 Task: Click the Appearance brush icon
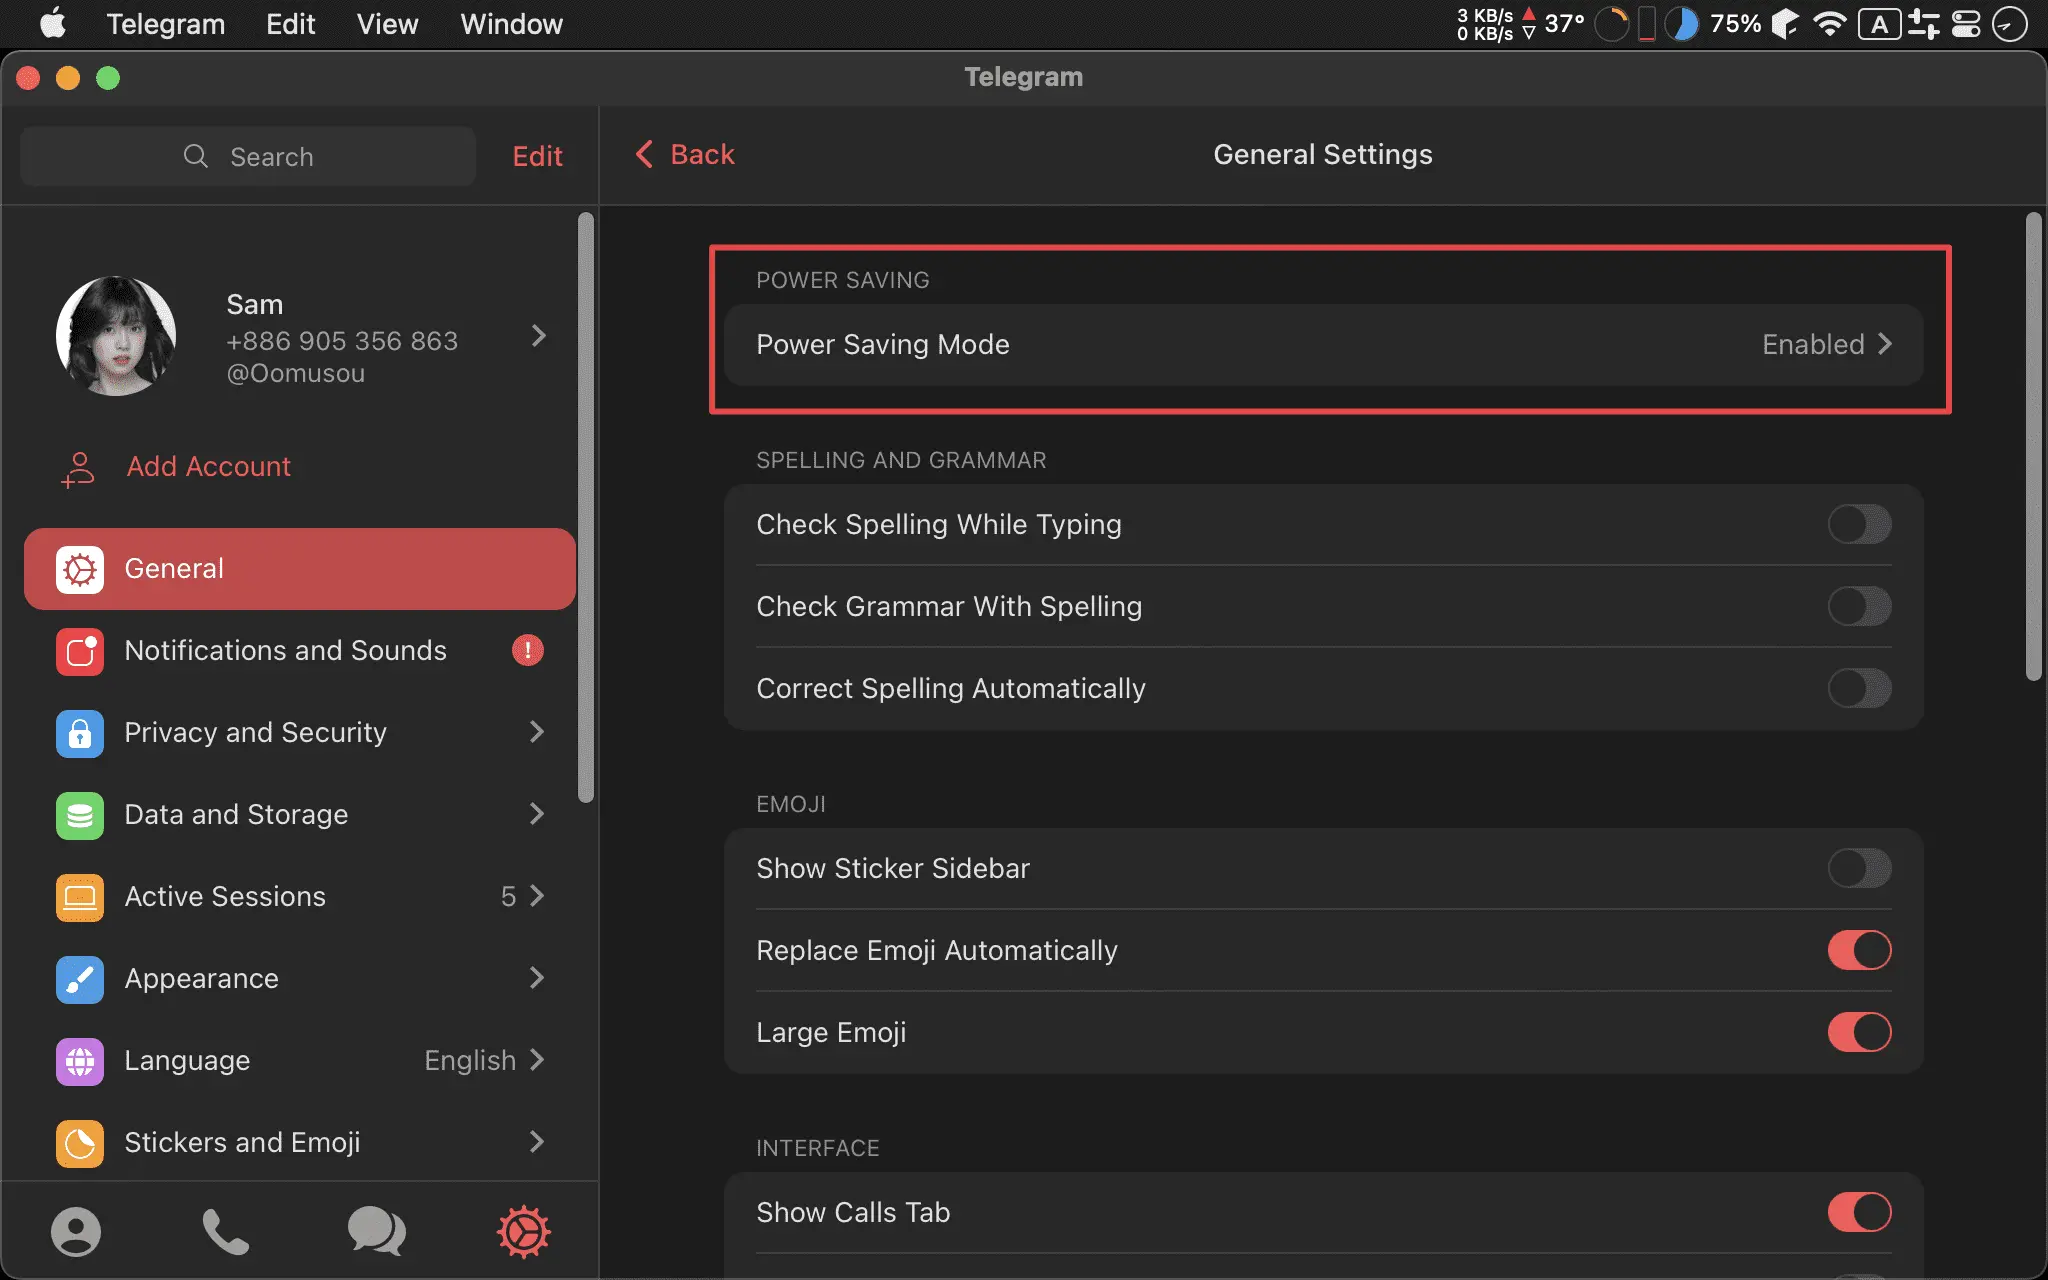pyautogui.click(x=80, y=979)
